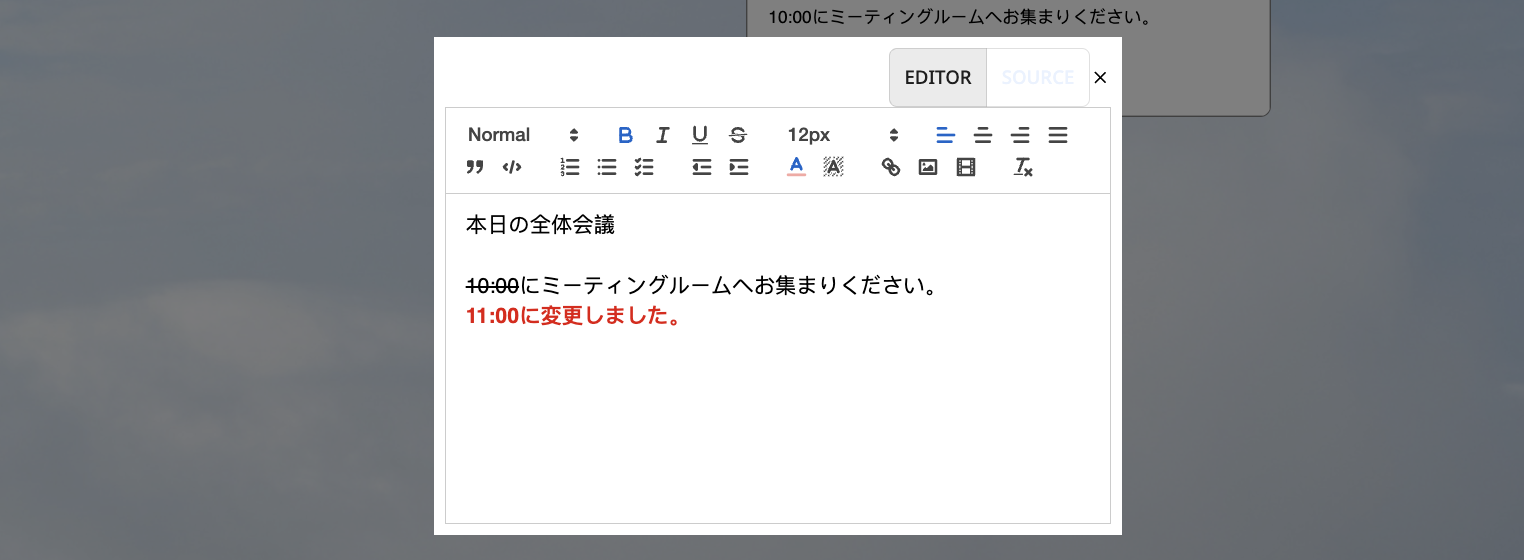1524x560 pixels.
Task: Open the Normal heading style dropdown
Action: [523, 135]
